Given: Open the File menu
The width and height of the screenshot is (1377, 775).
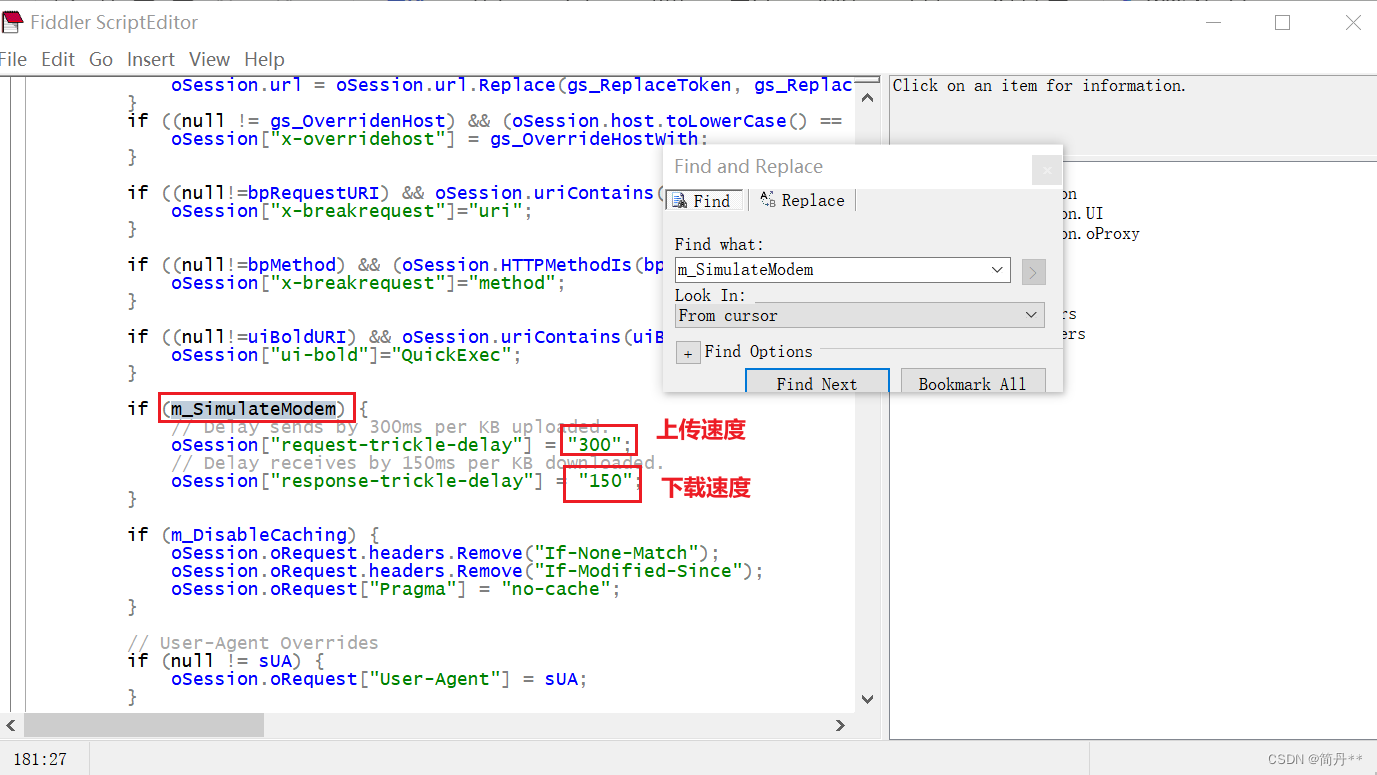Looking at the screenshot, I should 14,59.
